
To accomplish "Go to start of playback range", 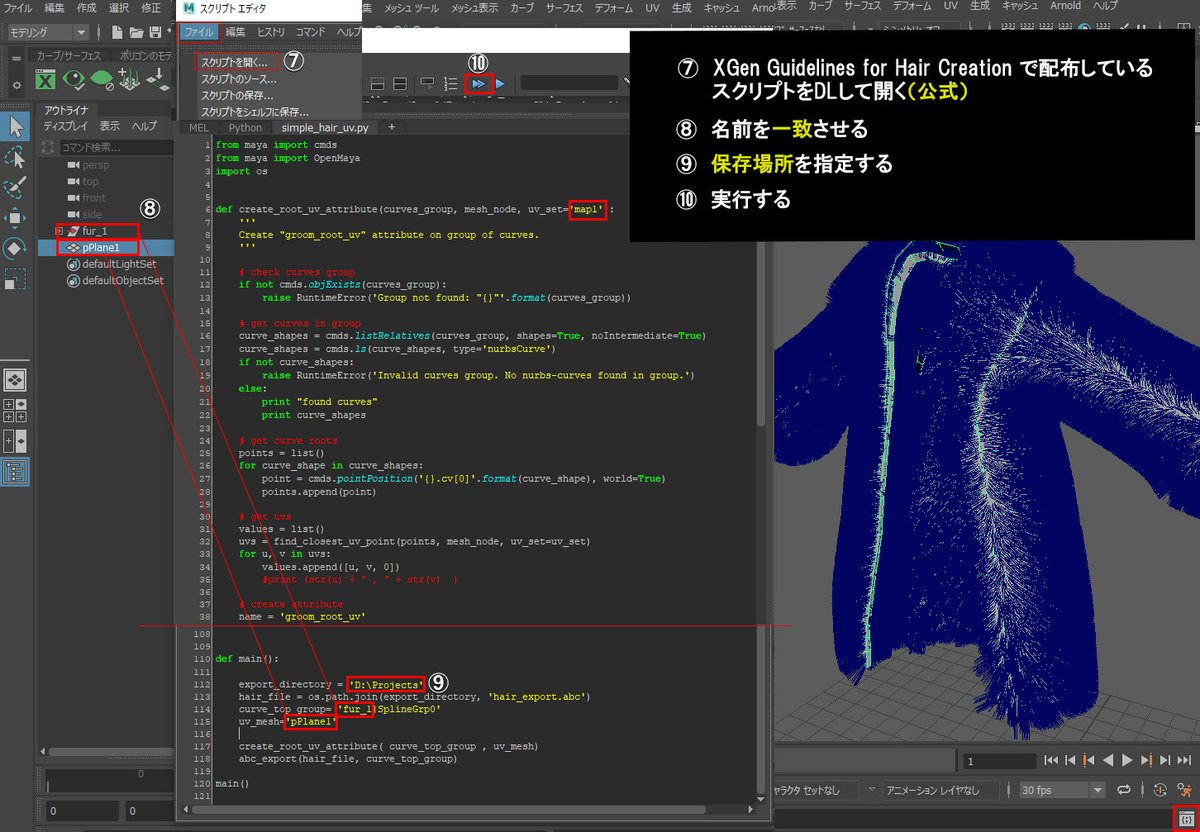I will tap(1051, 760).
